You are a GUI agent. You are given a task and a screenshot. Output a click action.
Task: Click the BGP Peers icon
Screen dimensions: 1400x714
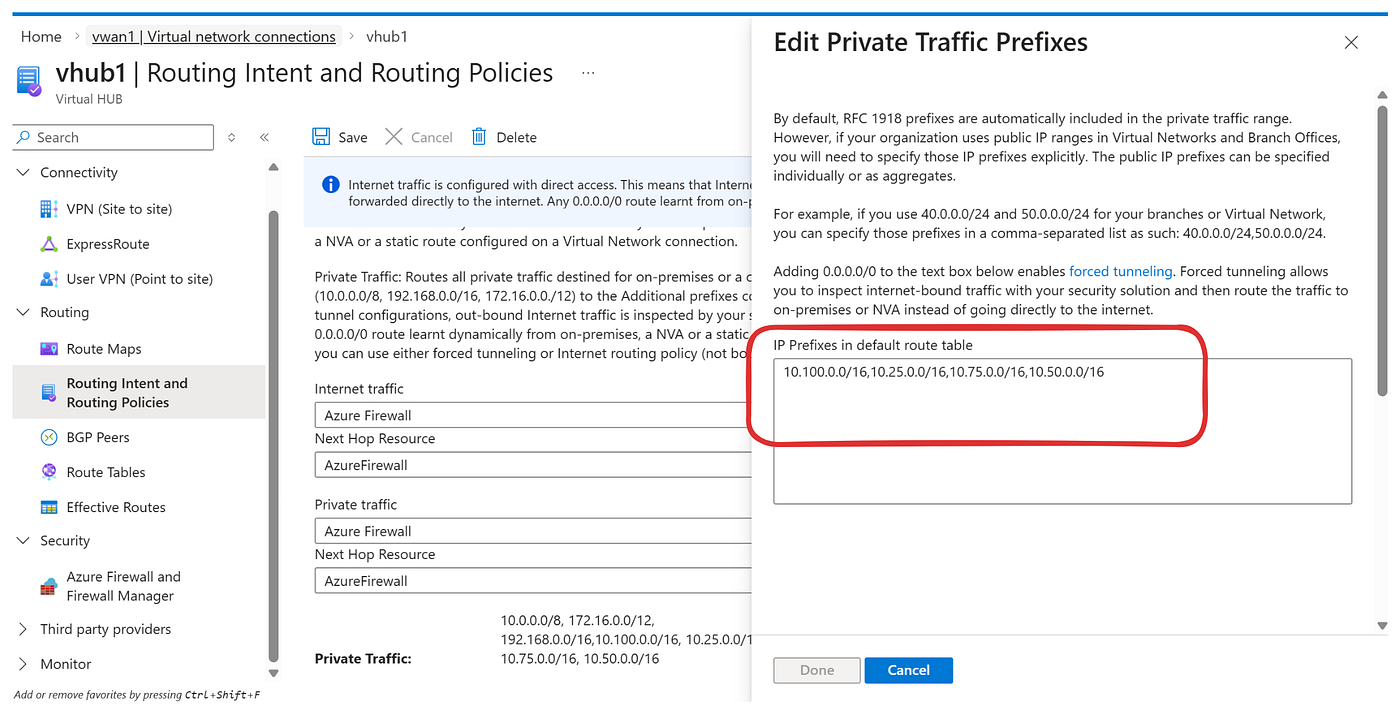49,437
